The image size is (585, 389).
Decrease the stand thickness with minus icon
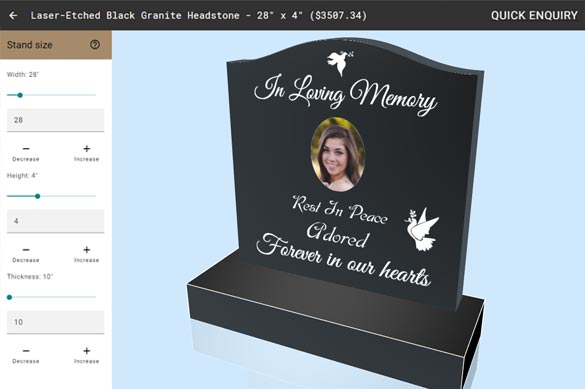pos(26,351)
